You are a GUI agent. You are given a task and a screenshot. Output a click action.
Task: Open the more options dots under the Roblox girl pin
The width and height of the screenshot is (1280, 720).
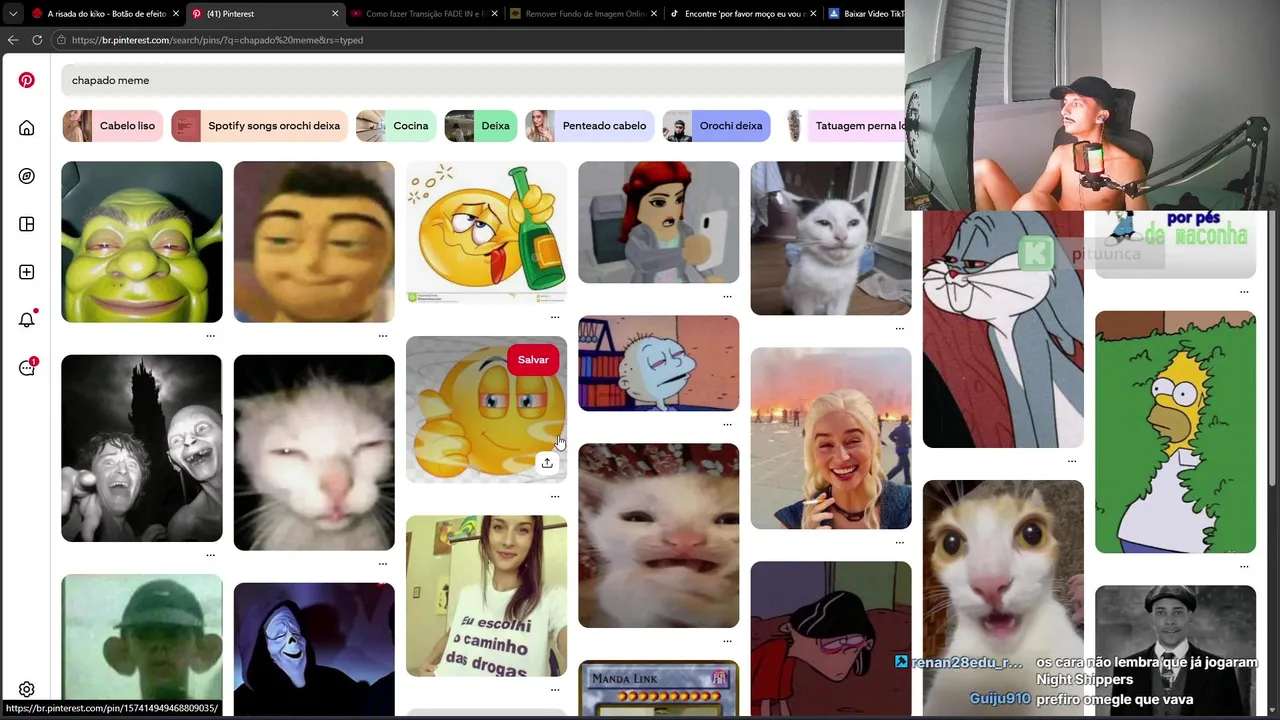coord(727,297)
